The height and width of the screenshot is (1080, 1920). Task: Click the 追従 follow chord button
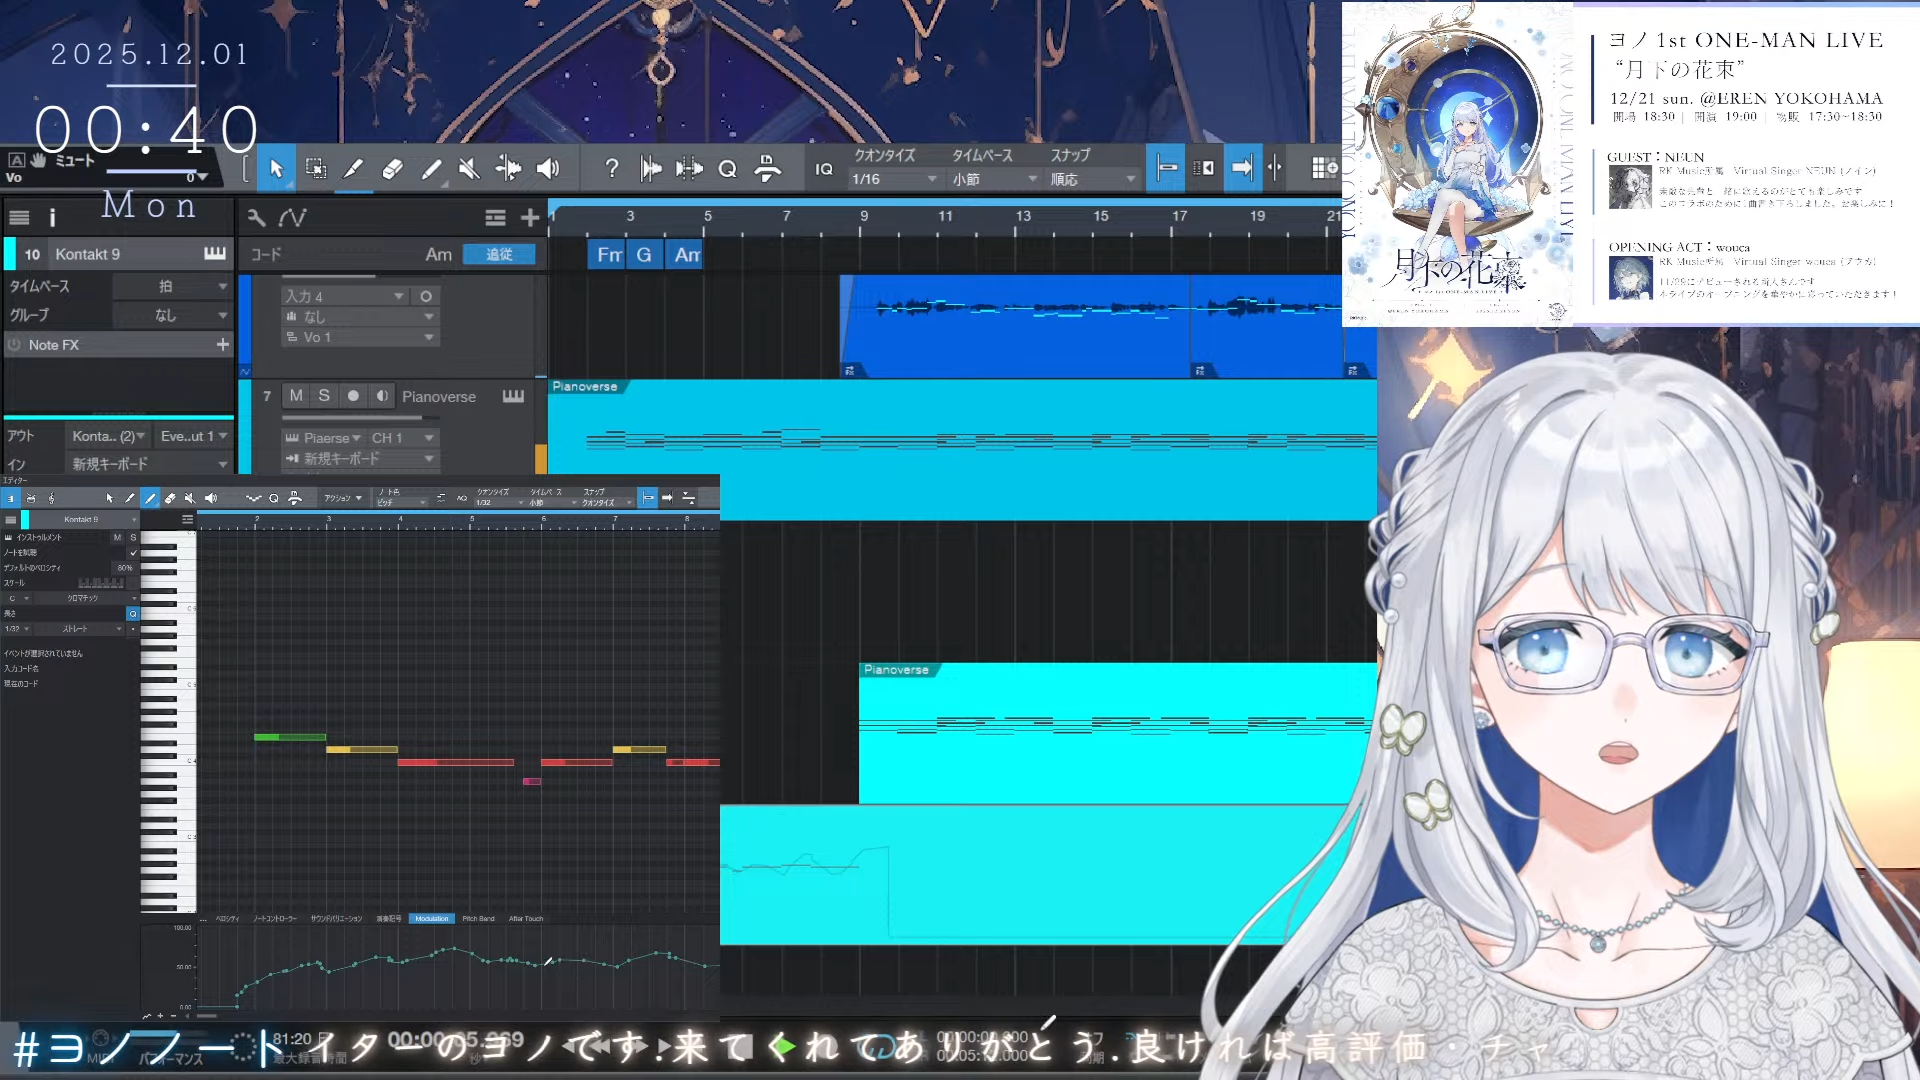[499, 255]
